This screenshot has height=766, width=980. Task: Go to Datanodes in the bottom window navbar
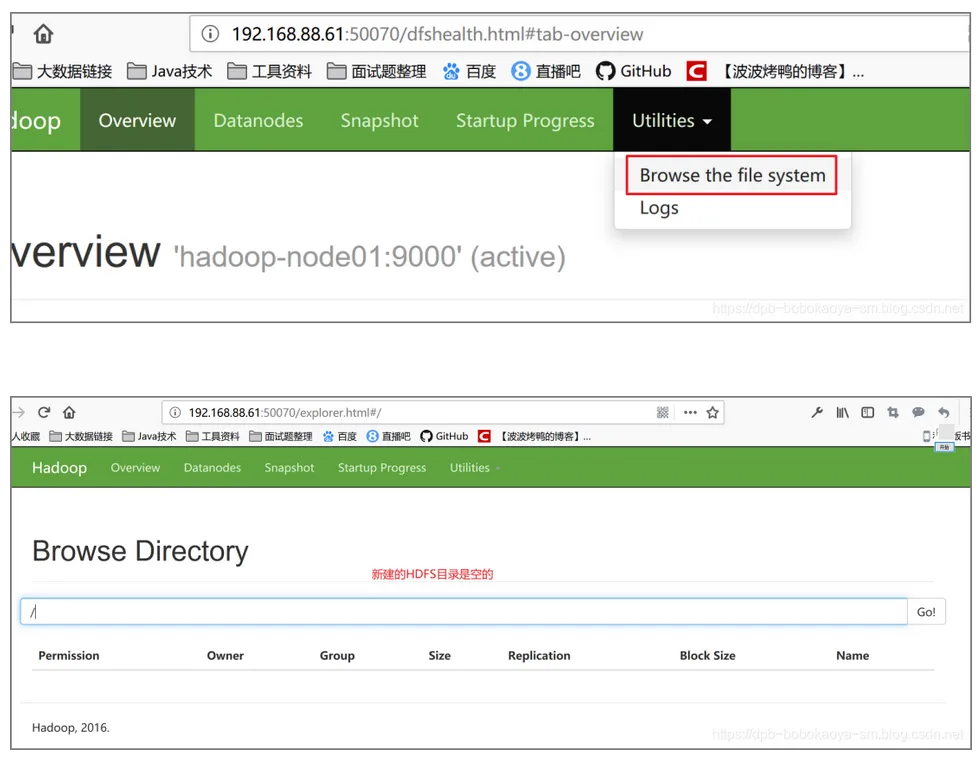pyautogui.click(x=212, y=467)
